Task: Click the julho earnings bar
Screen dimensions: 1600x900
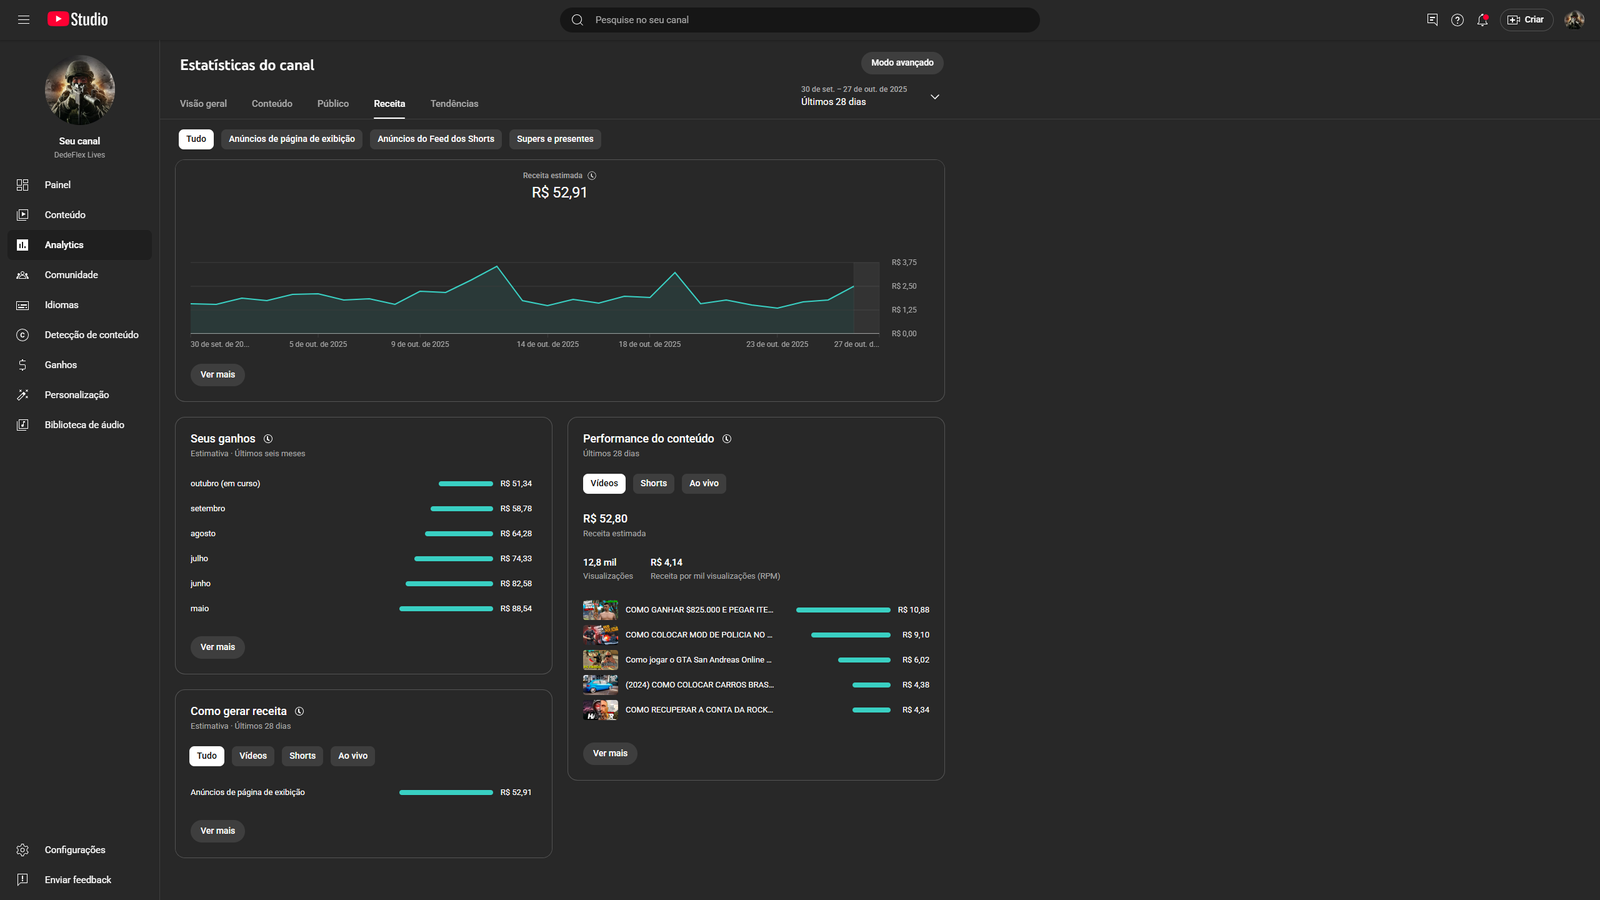Action: pyautogui.click(x=453, y=559)
